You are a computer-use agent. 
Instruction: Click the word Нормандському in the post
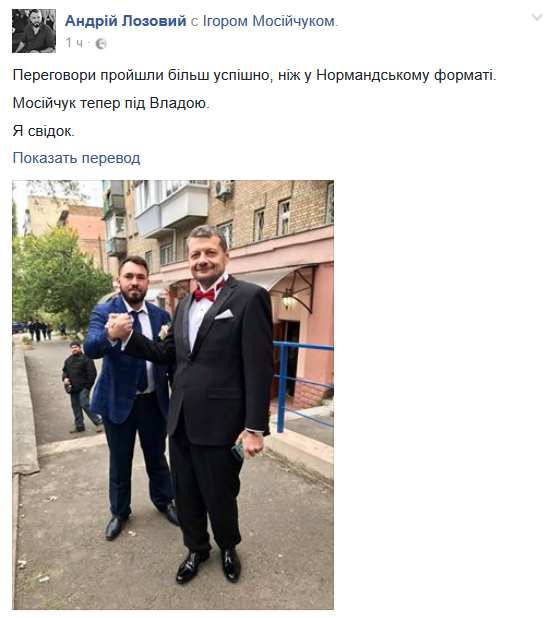(x=372, y=75)
